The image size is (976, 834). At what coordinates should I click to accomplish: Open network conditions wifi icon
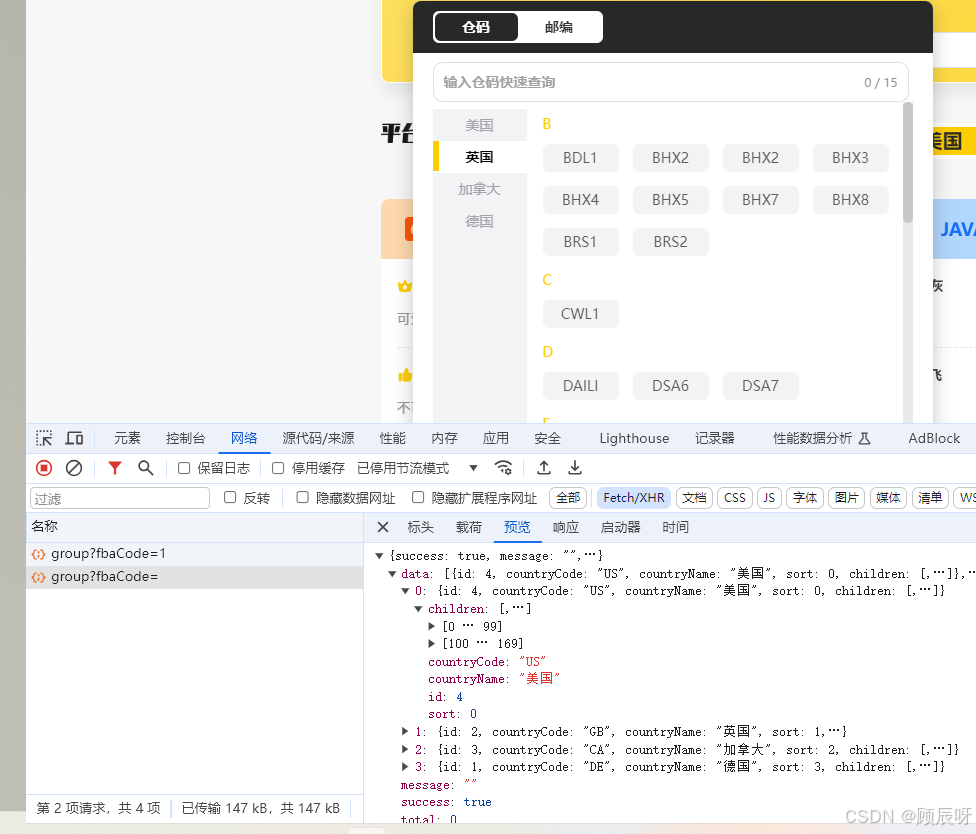pyautogui.click(x=503, y=468)
